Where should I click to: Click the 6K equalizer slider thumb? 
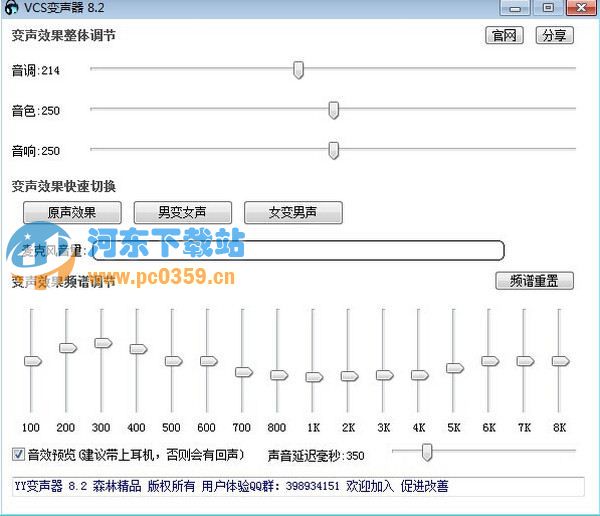pyautogui.click(x=490, y=361)
